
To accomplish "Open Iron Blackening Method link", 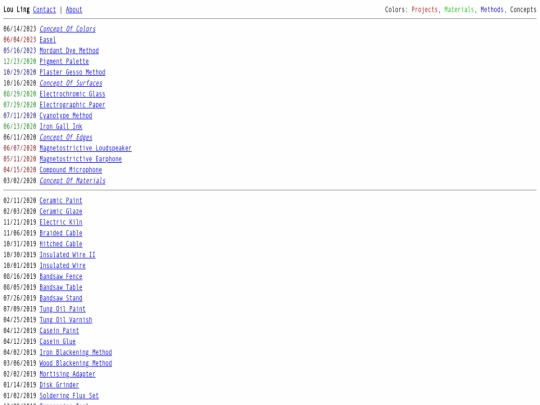I will pos(76,352).
